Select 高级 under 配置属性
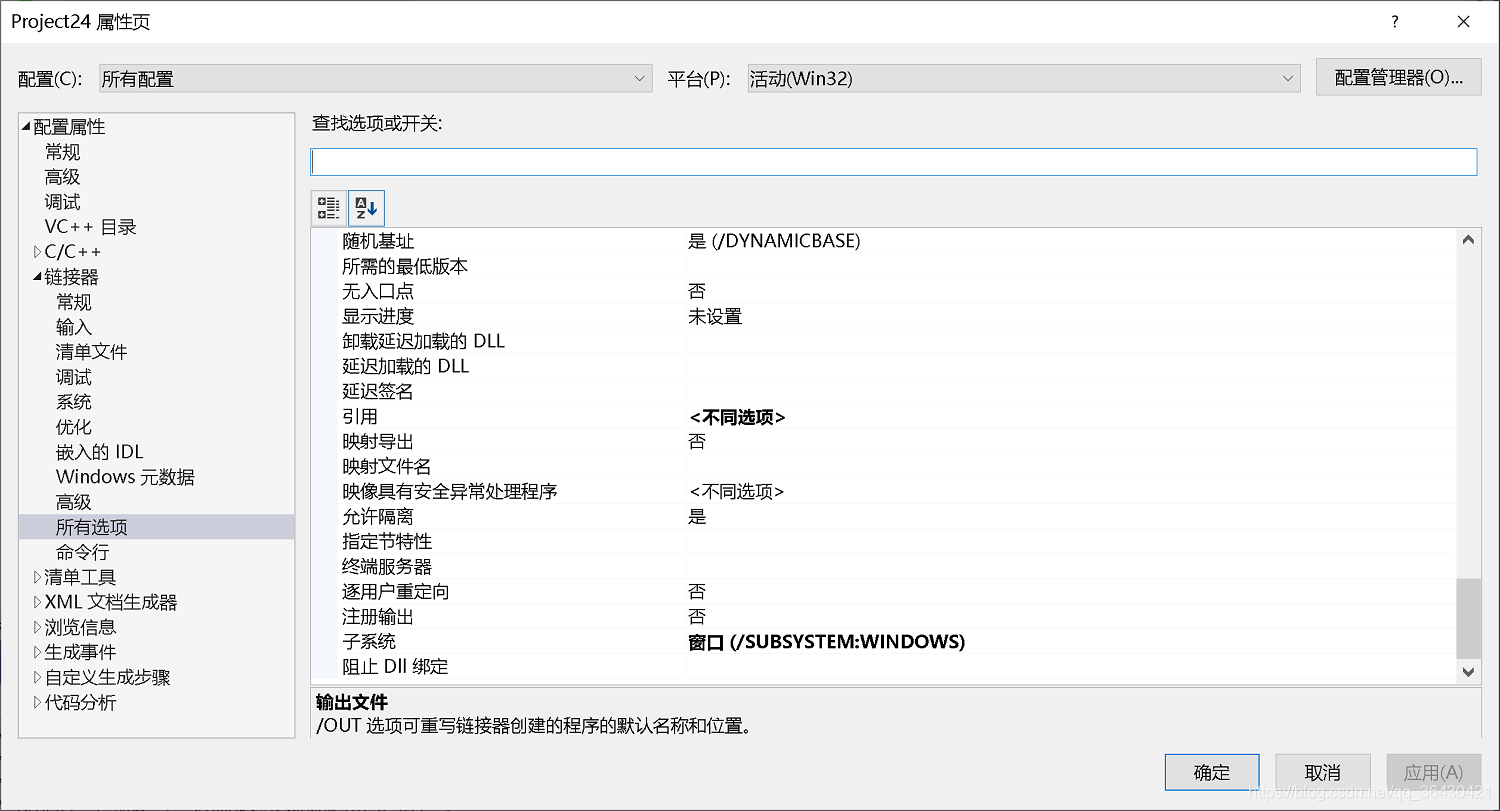Viewport: 1500px width, 811px height. 62,177
